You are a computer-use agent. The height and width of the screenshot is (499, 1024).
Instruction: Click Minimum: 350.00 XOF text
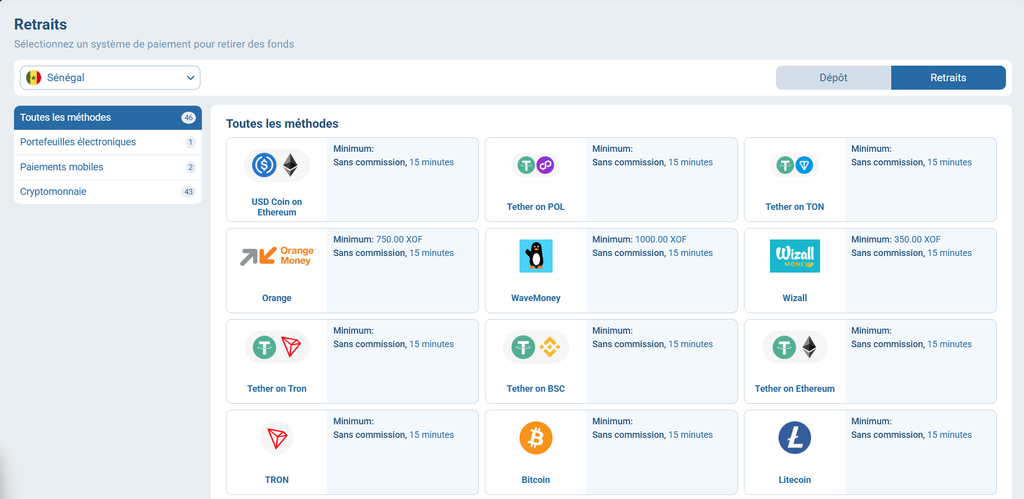pos(896,240)
